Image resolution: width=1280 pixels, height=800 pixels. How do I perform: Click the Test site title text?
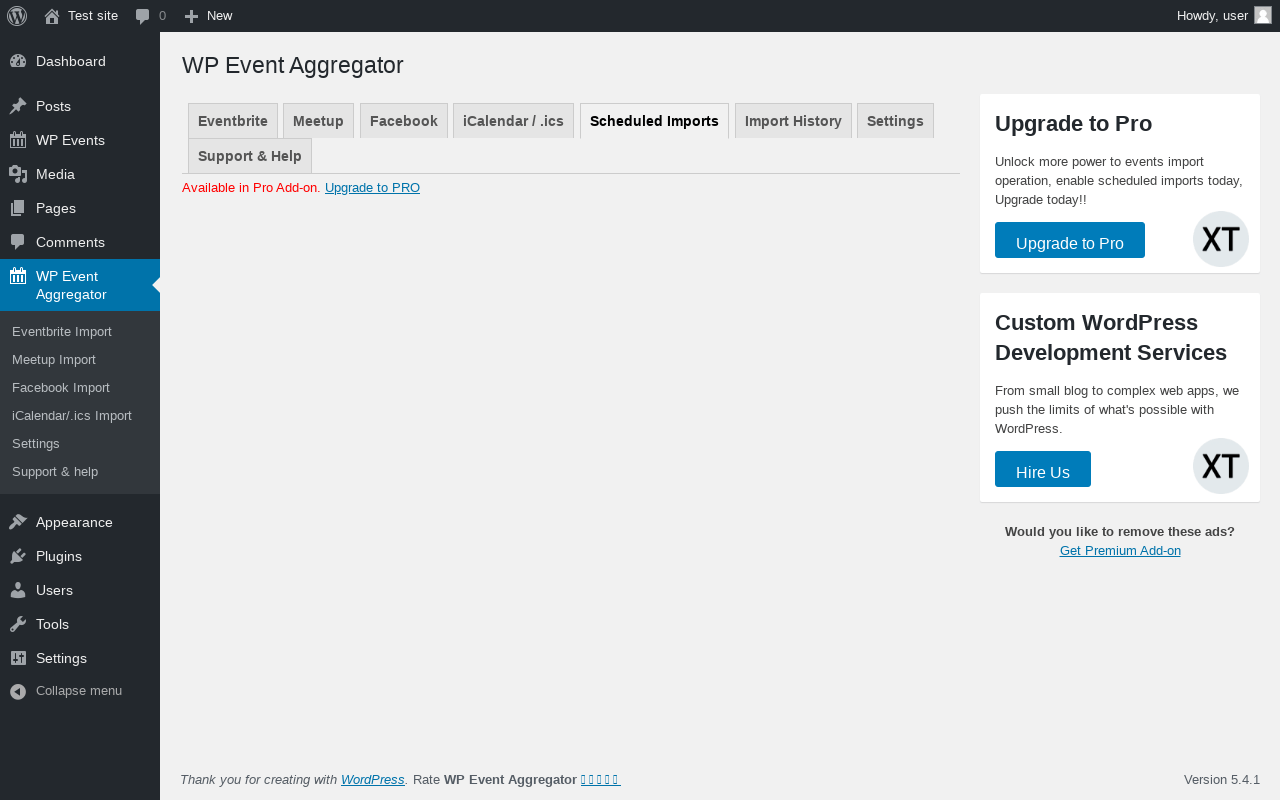93,15
